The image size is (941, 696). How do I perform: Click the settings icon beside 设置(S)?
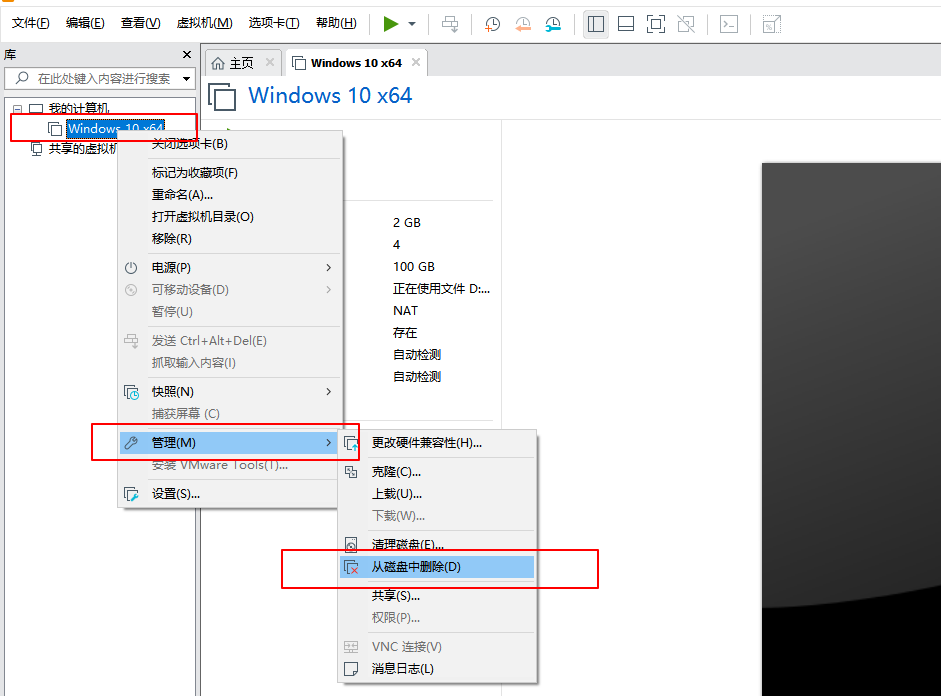click(131, 494)
